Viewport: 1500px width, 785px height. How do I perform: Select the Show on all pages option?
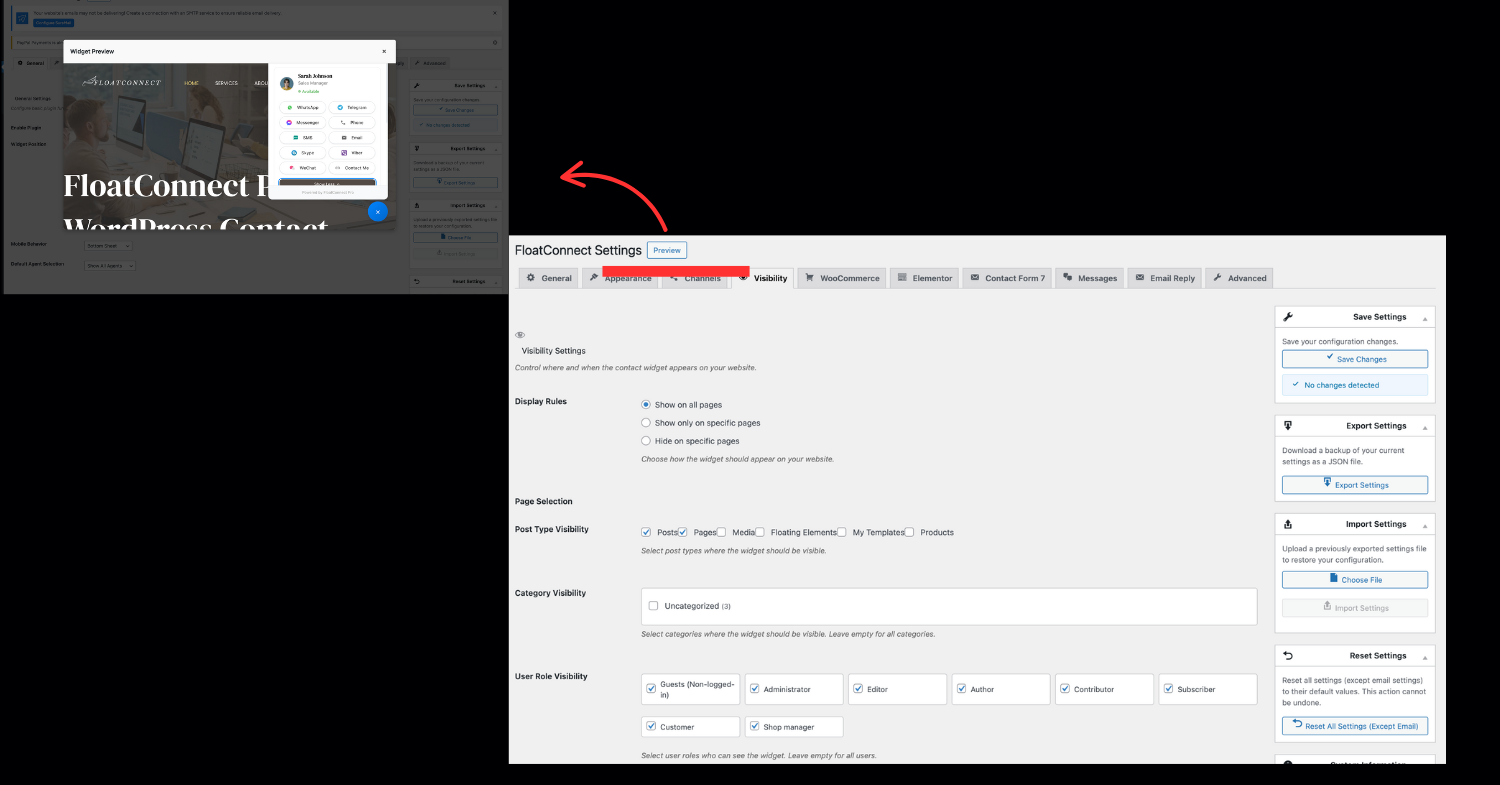pyautogui.click(x=646, y=405)
